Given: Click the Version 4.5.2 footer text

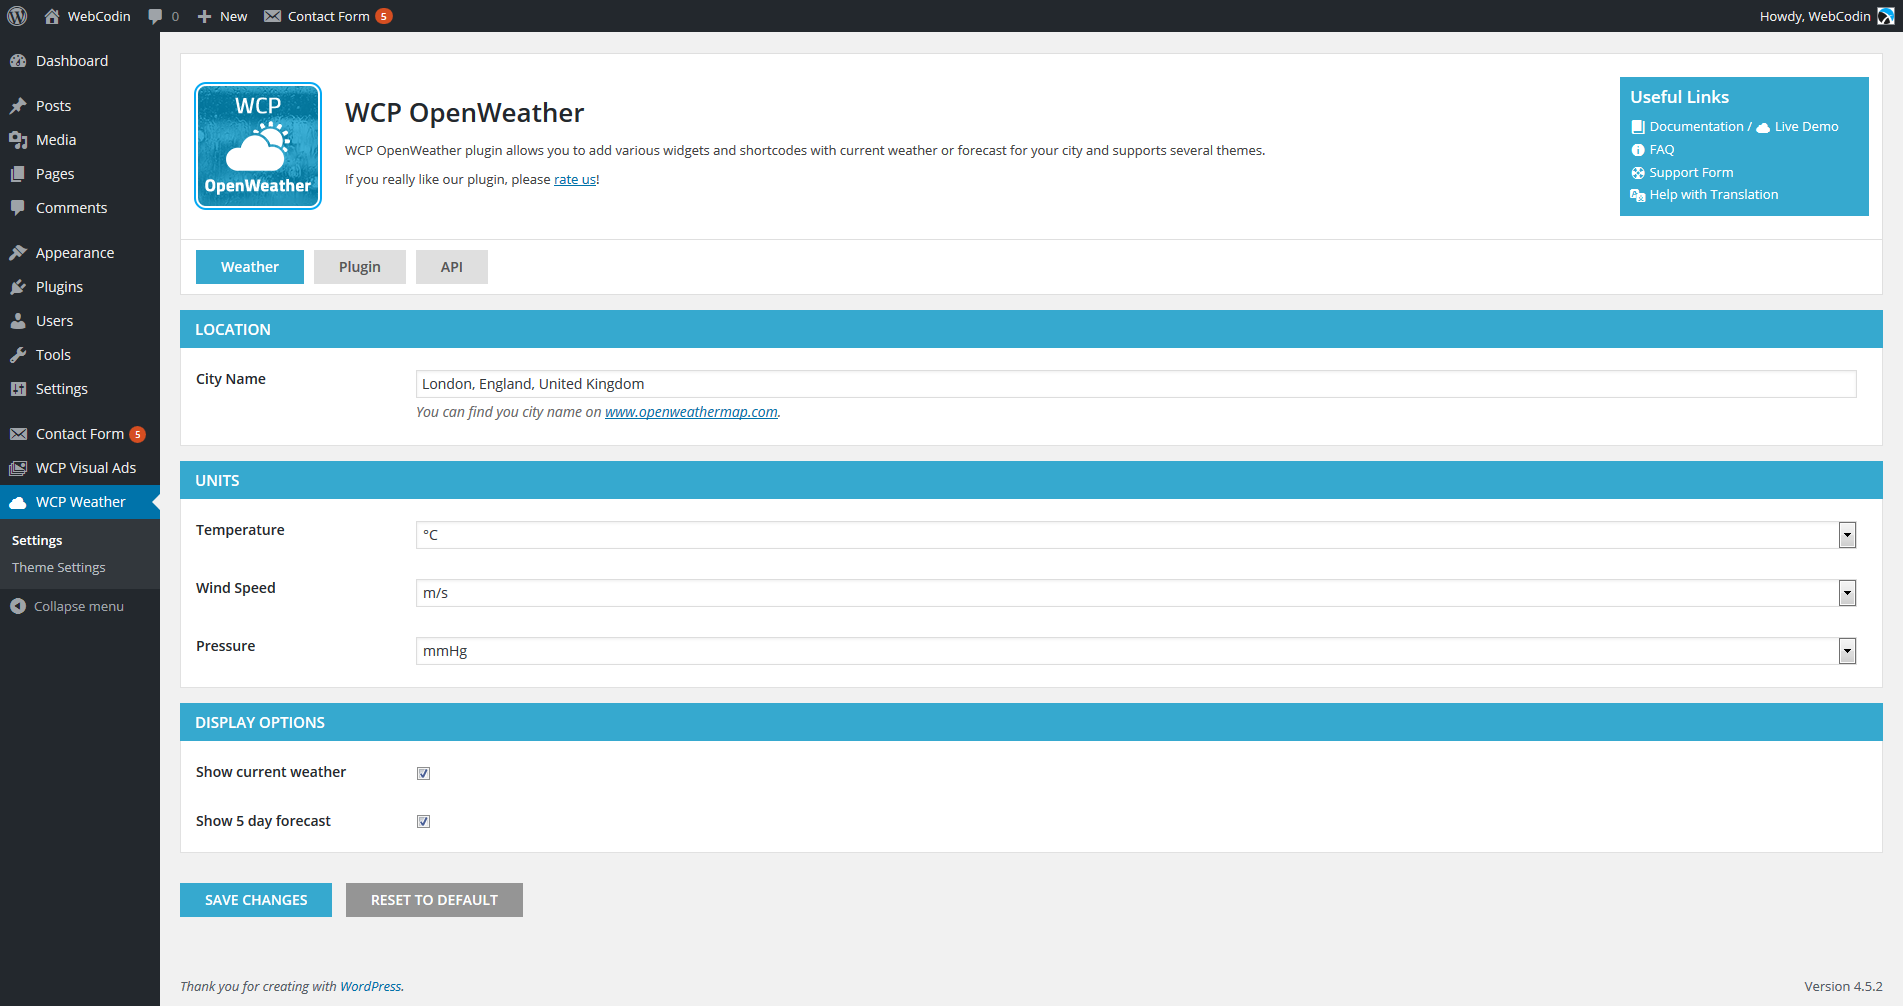Looking at the screenshot, I should (x=1843, y=987).
